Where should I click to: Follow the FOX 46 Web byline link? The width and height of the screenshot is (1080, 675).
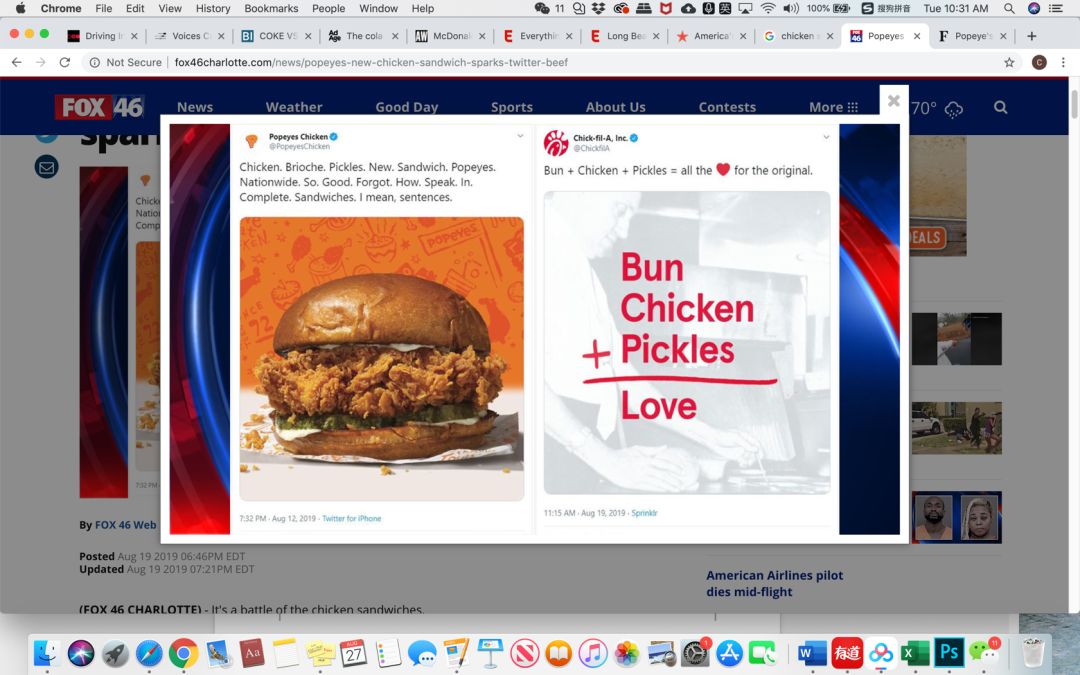click(125, 525)
